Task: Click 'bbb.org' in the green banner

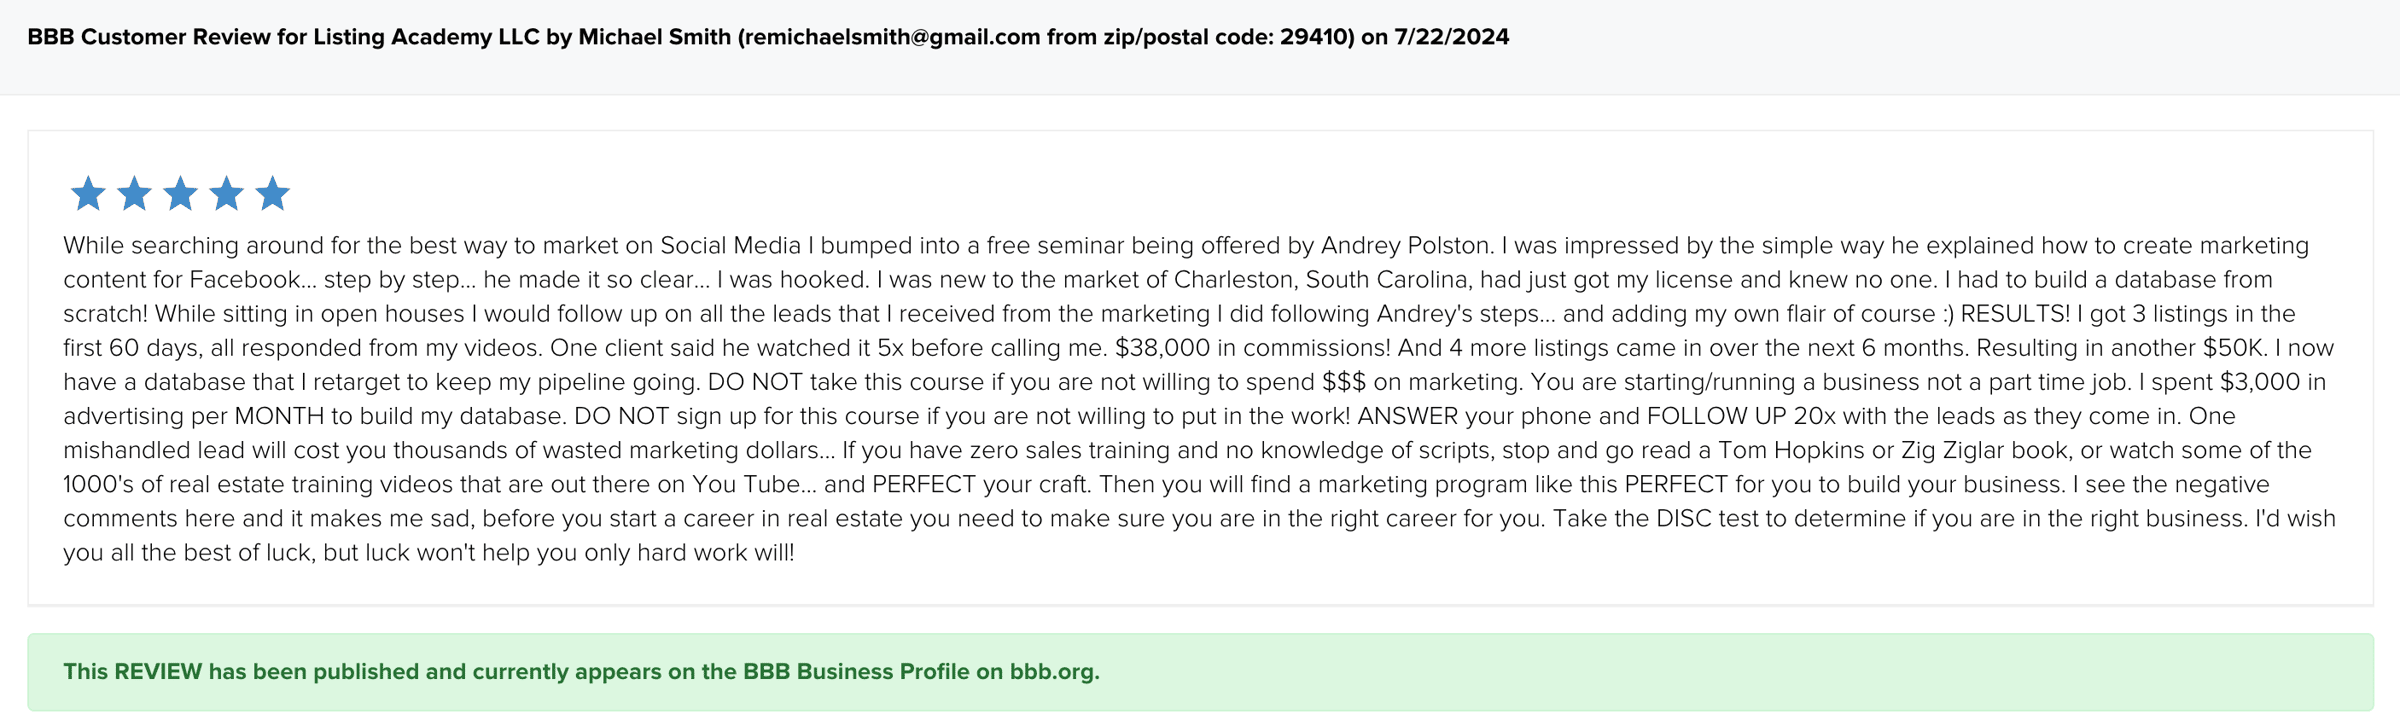Action: point(1052,672)
